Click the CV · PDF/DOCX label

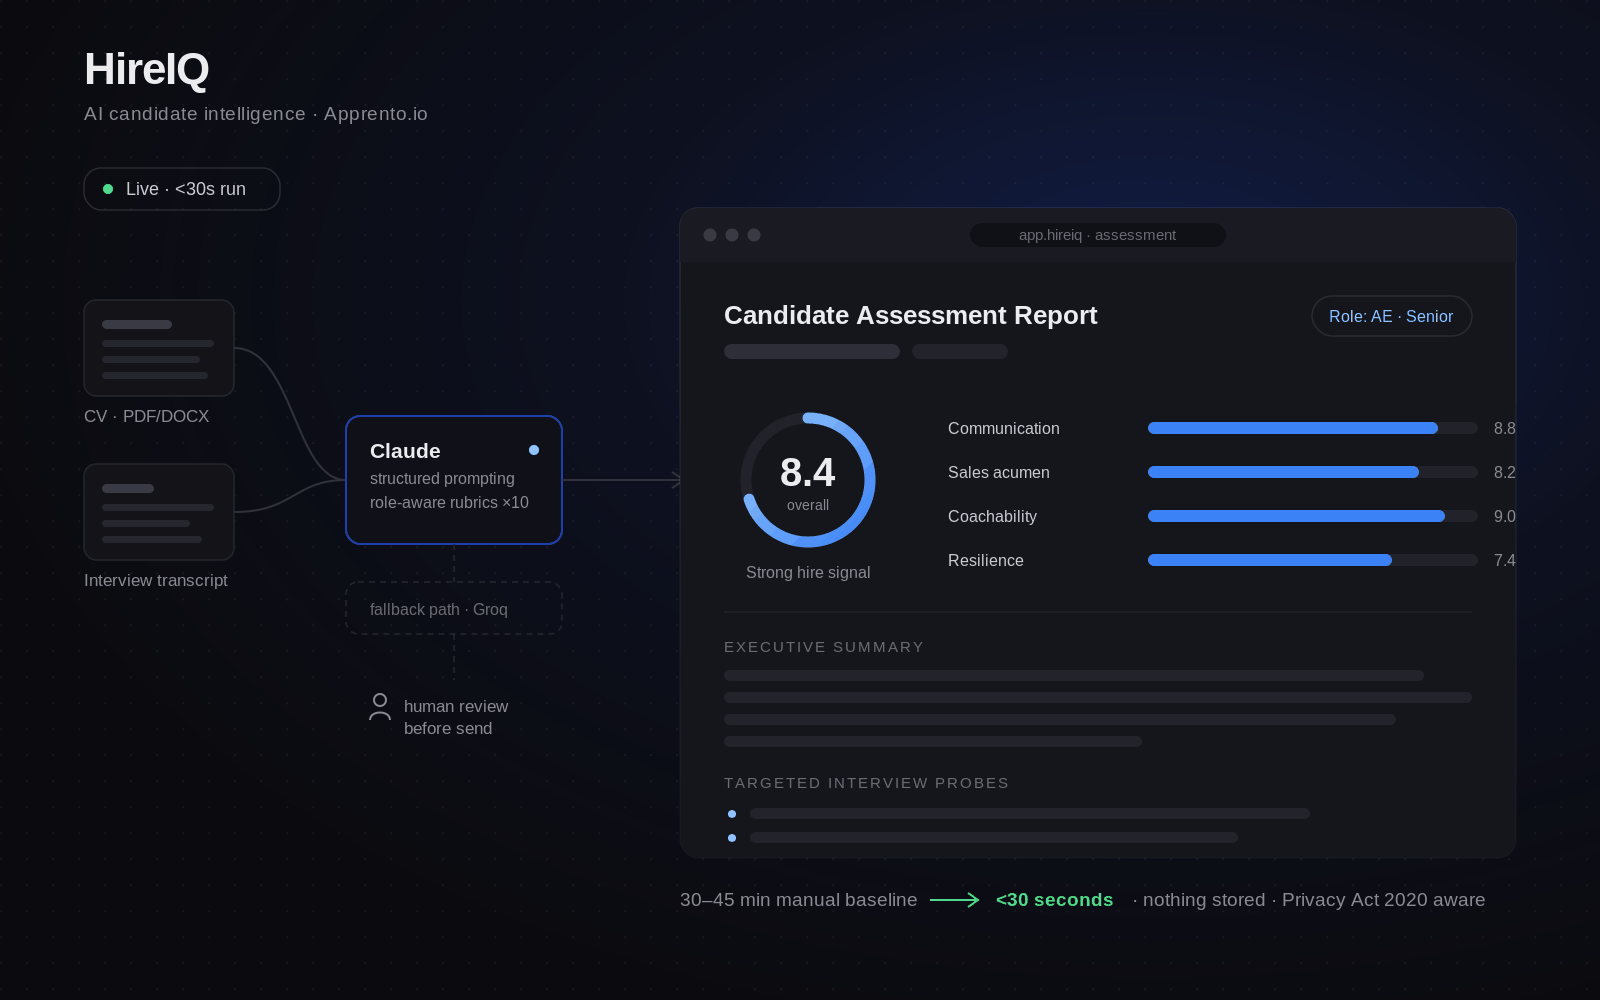coord(147,416)
